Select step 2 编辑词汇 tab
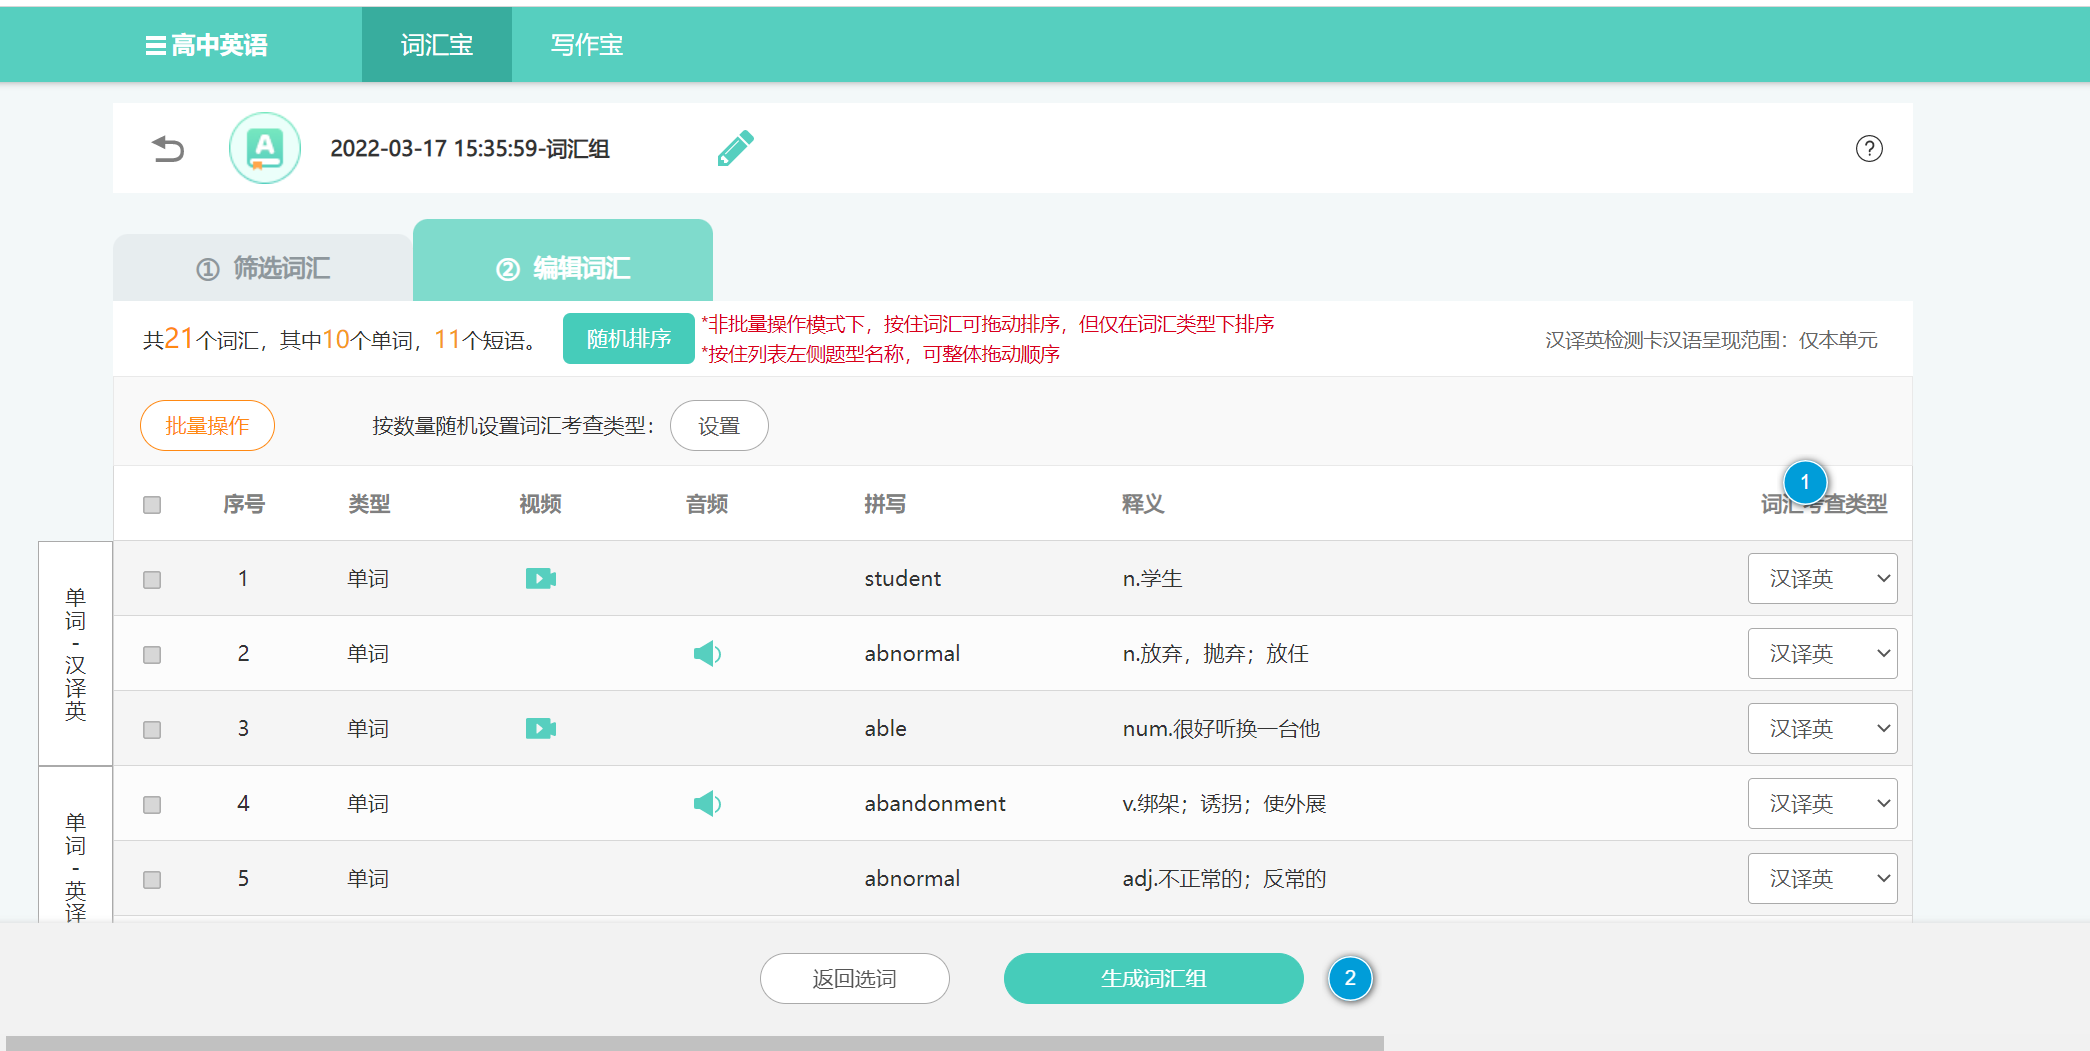The width and height of the screenshot is (2090, 1051). [x=563, y=262]
